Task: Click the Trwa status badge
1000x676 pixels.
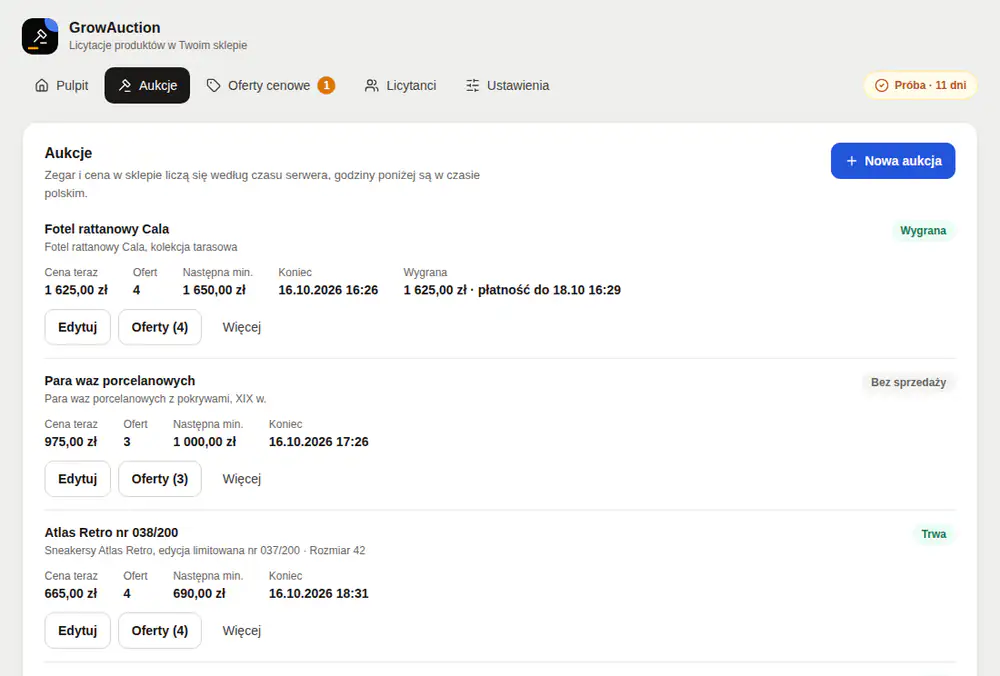Action: click(x=934, y=534)
